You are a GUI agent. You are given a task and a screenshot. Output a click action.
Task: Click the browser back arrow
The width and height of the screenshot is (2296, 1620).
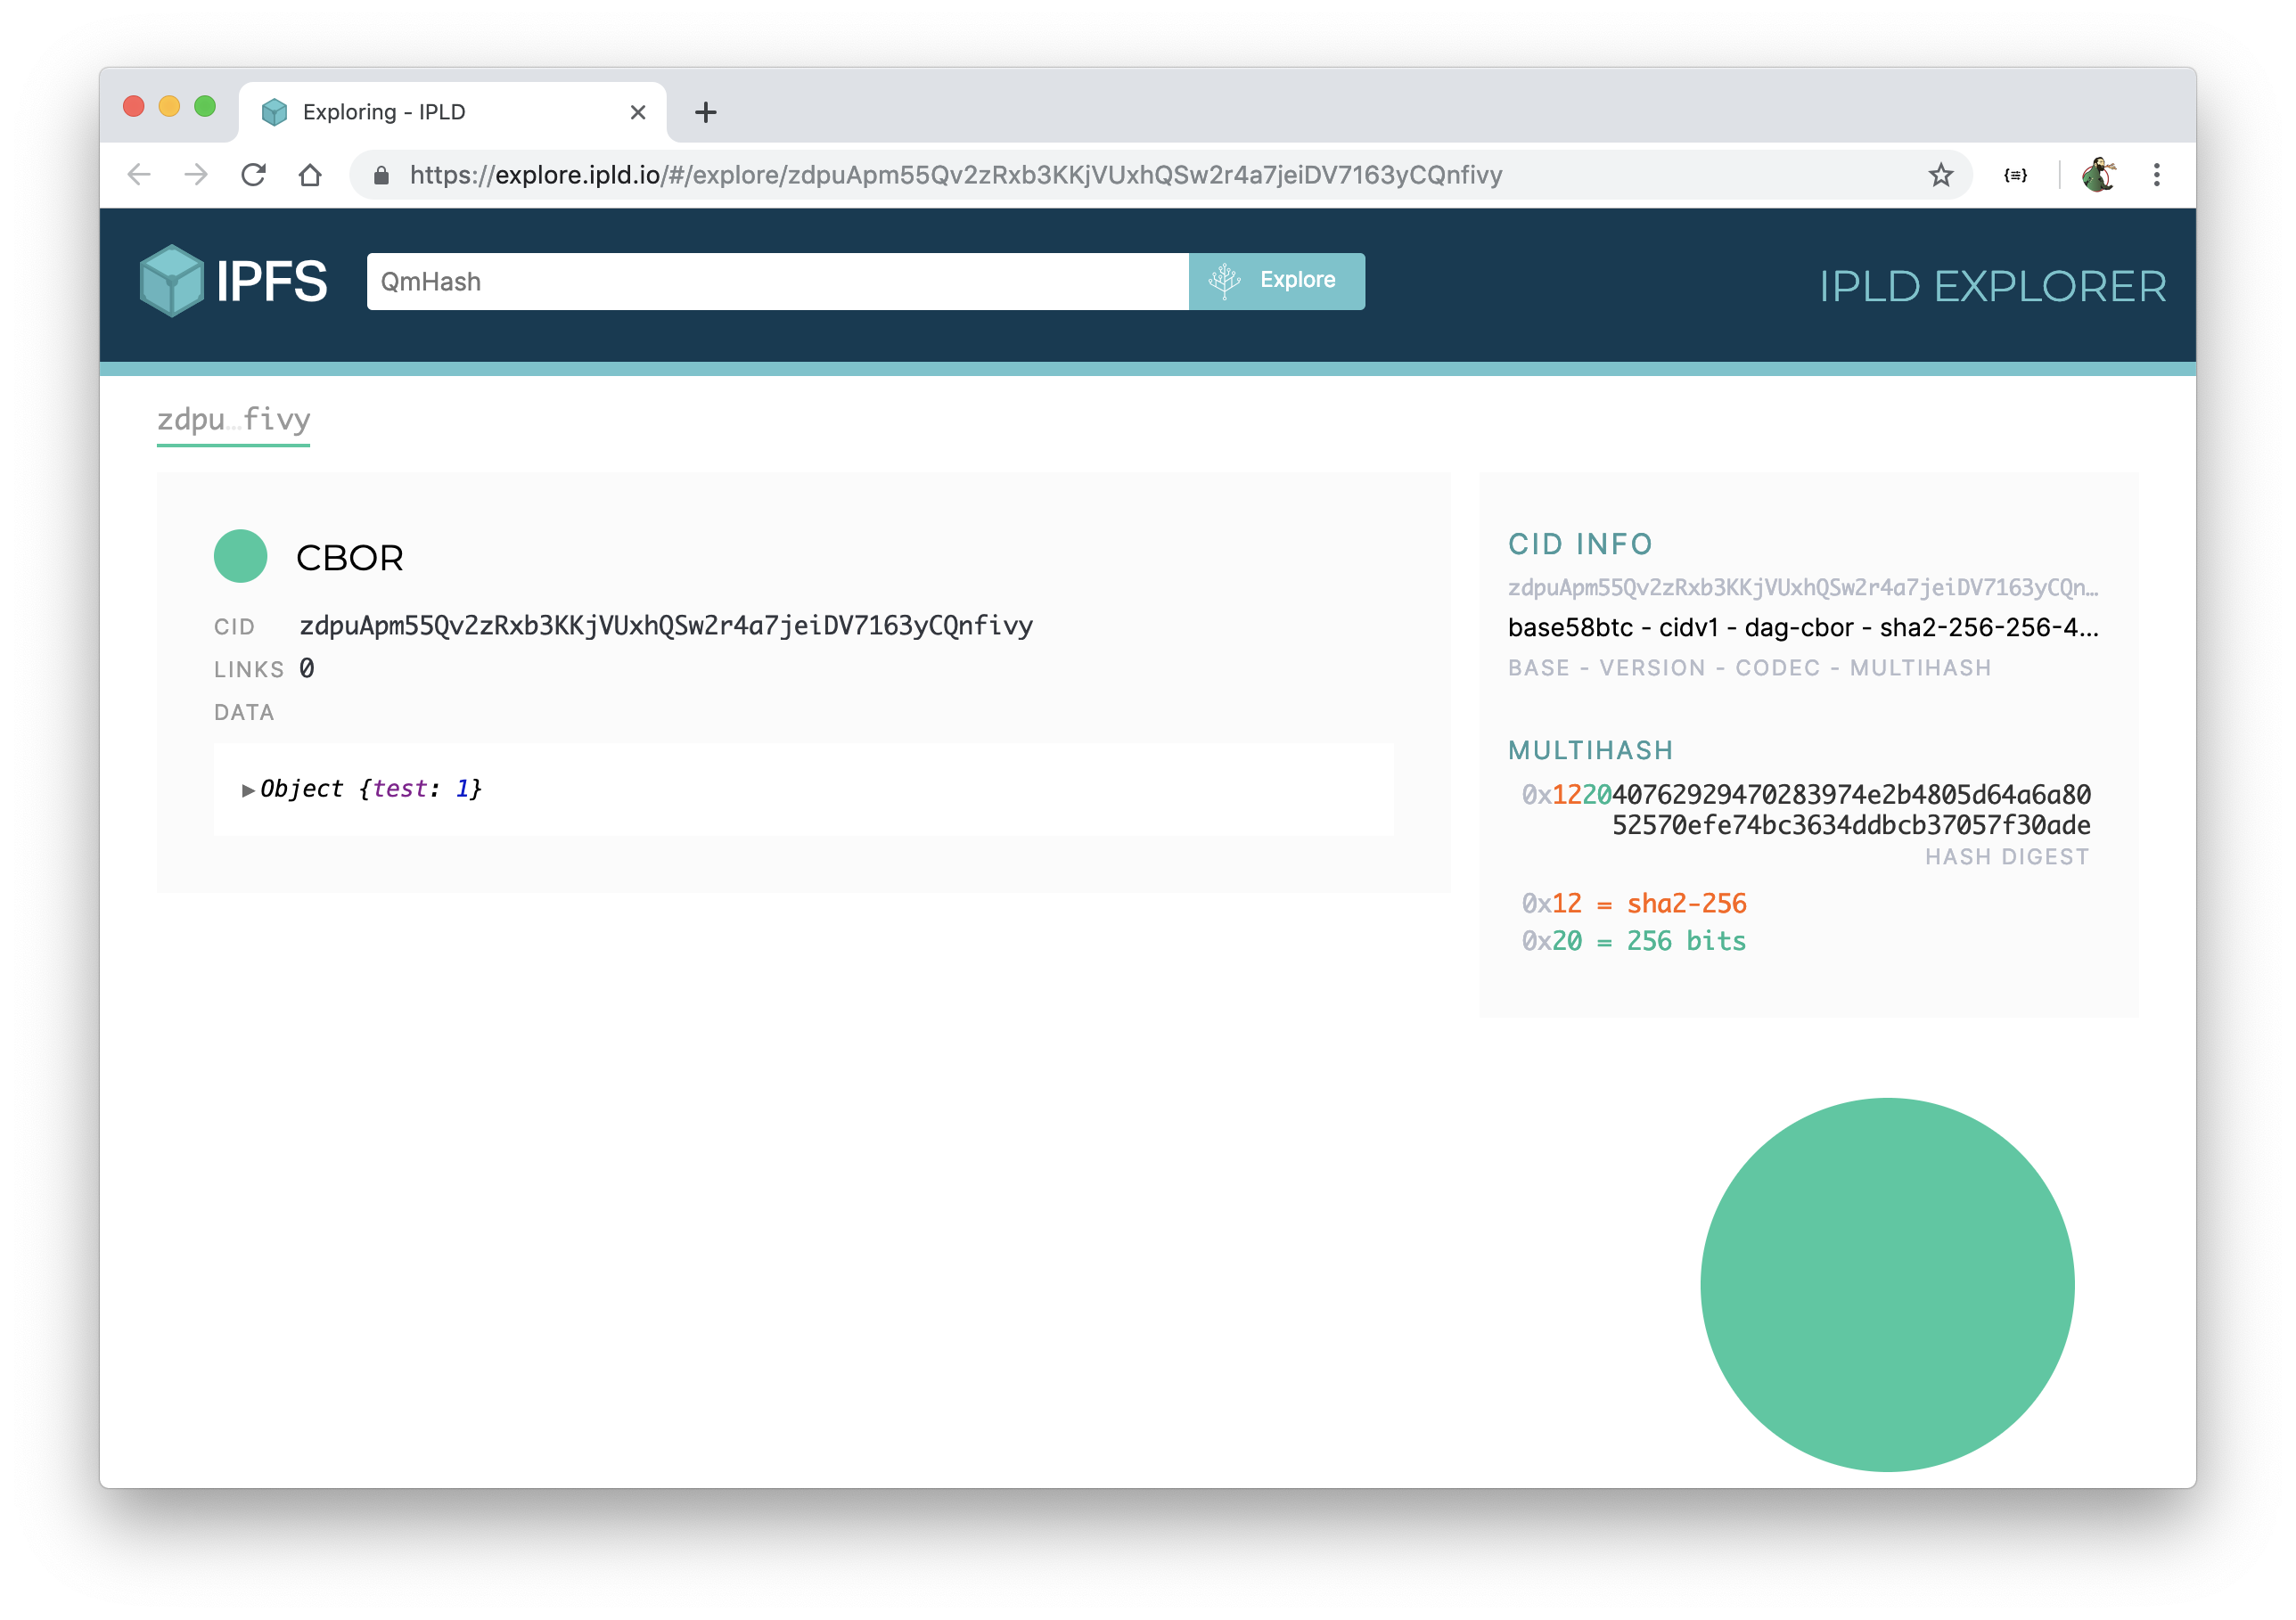click(x=139, y=175)
